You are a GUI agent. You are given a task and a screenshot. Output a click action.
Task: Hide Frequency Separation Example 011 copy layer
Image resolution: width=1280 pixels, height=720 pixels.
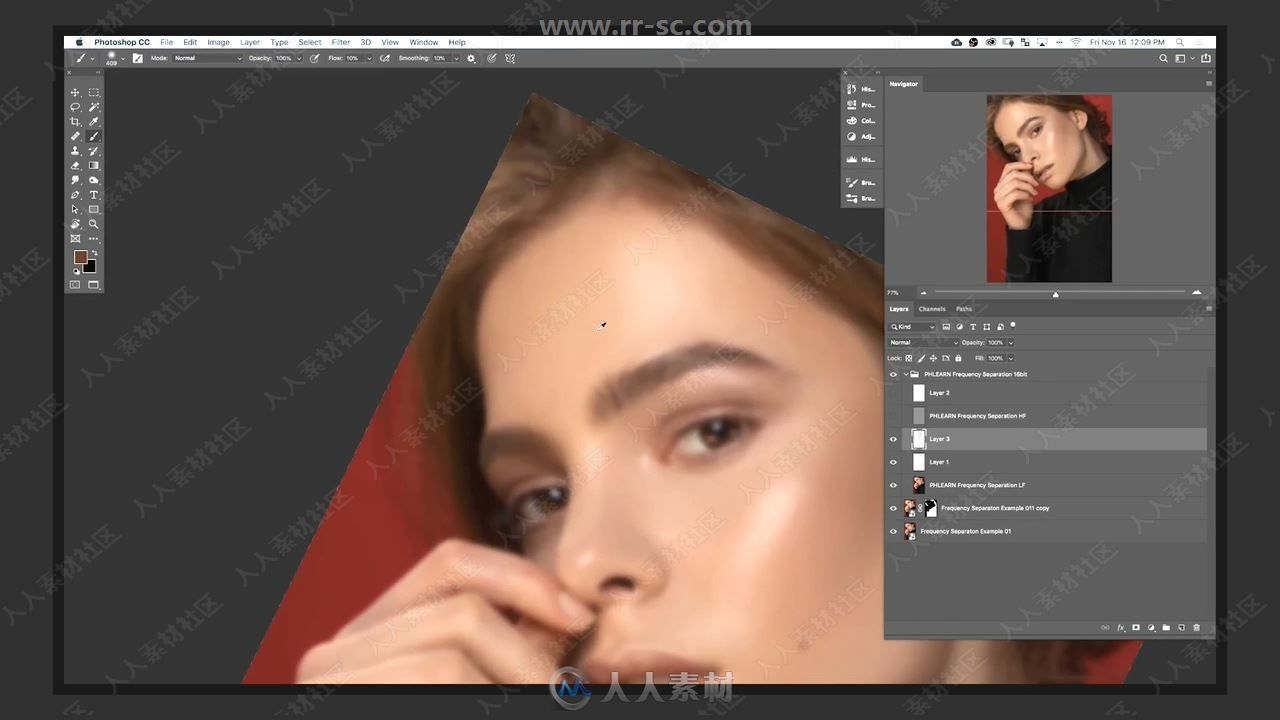coord(894,508)
